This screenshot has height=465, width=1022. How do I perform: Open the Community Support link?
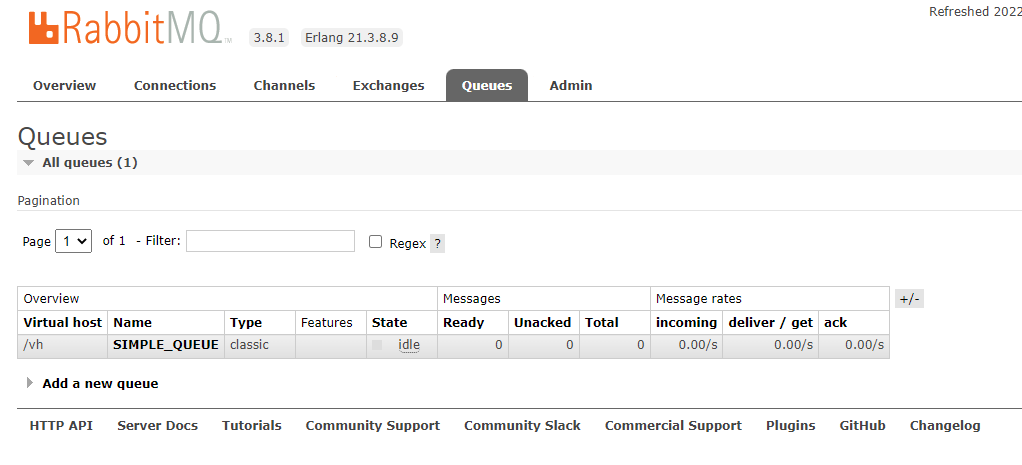point(373,426)
